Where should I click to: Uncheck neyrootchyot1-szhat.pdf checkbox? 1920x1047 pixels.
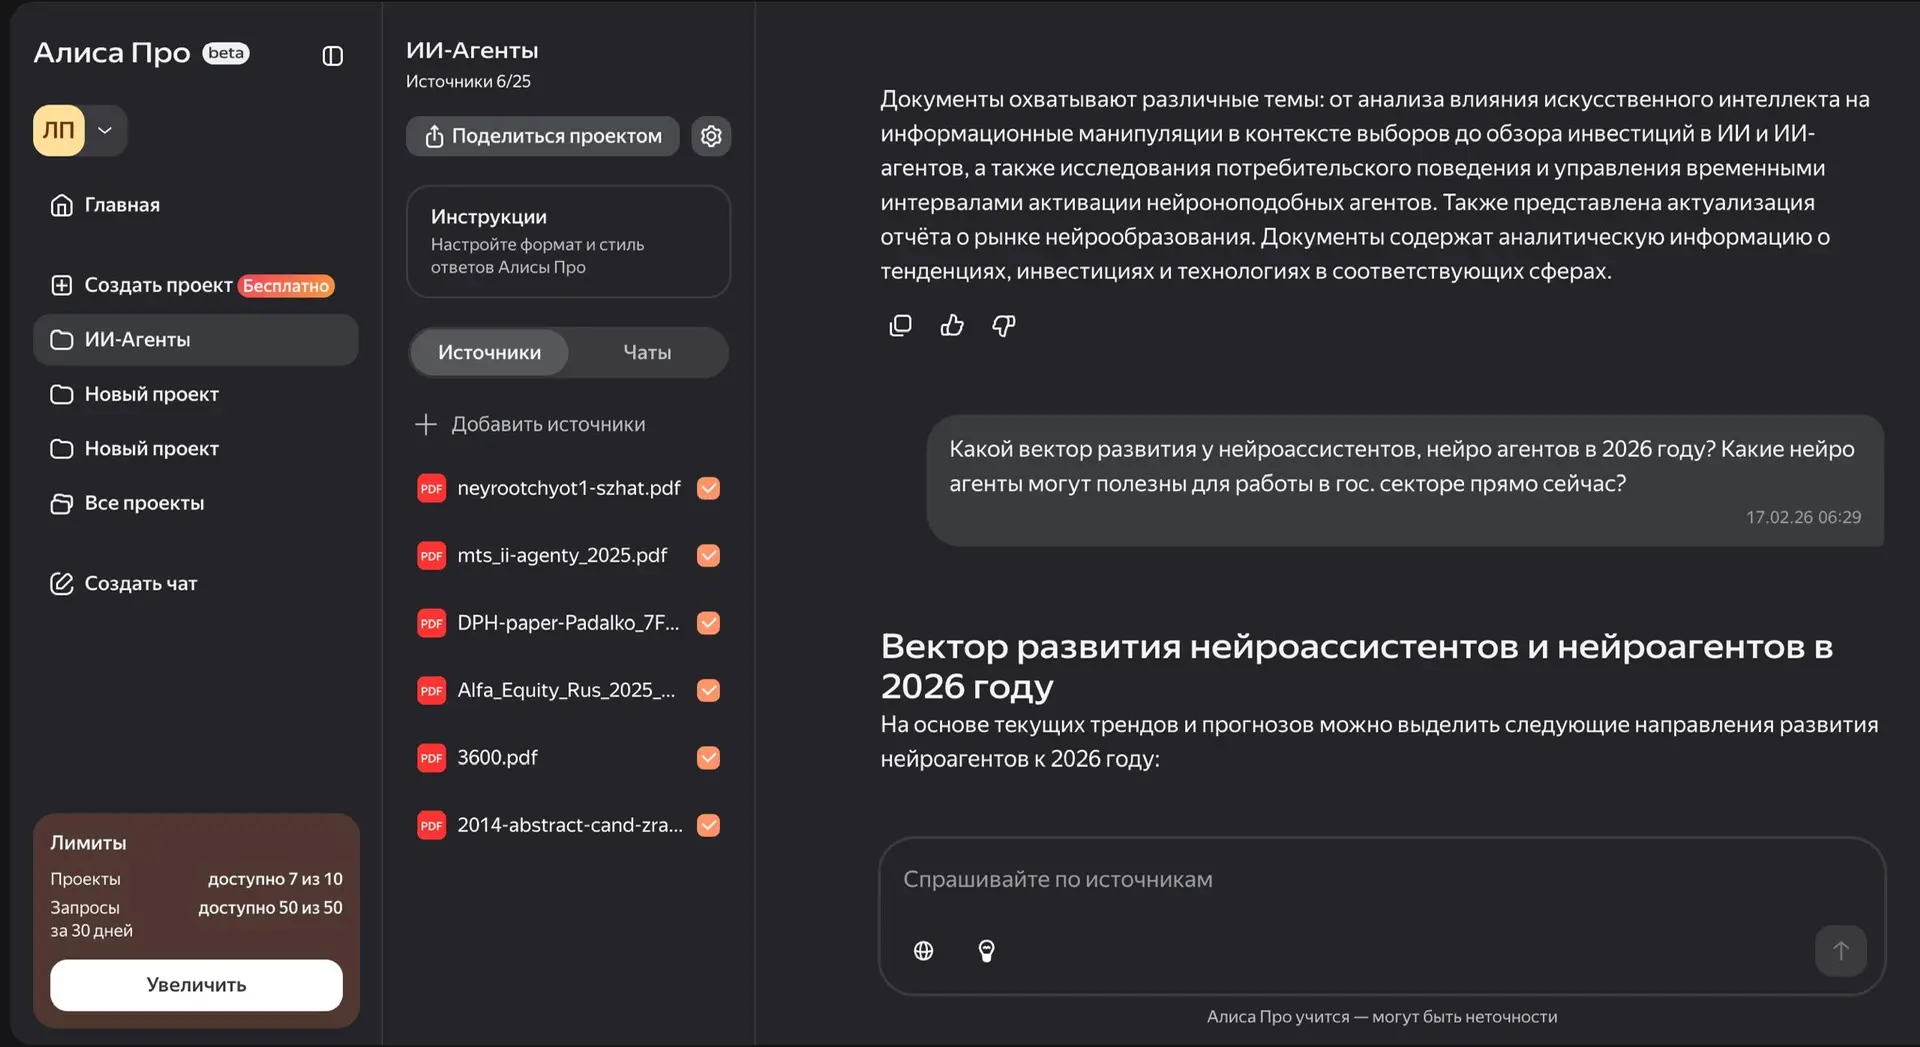tap(708, 488)
